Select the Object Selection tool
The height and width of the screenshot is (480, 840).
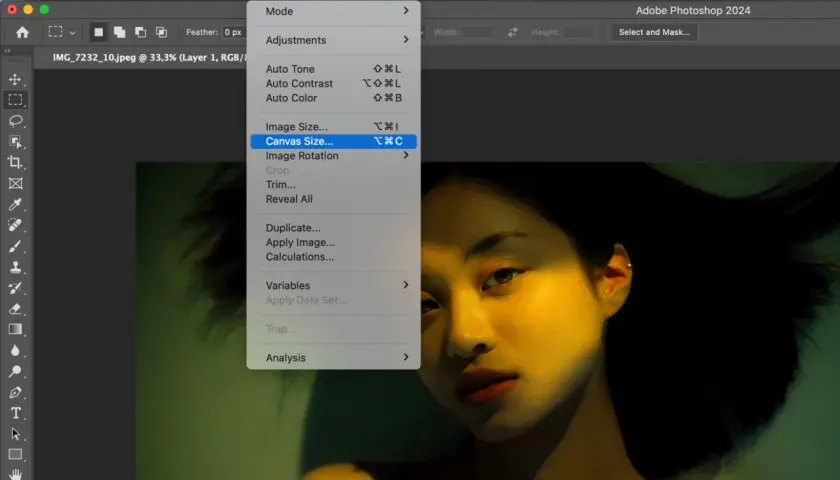(x=15, y=141)
